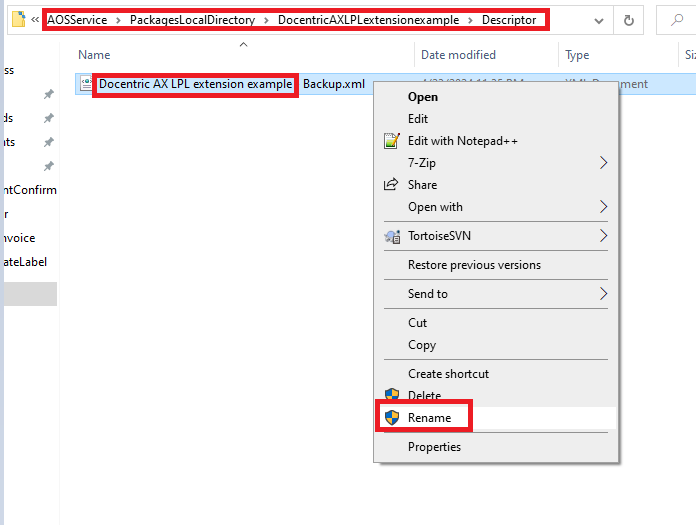
Task: Sort files by Date modified column
Action: pyautogui.click(x=458, y=55)
